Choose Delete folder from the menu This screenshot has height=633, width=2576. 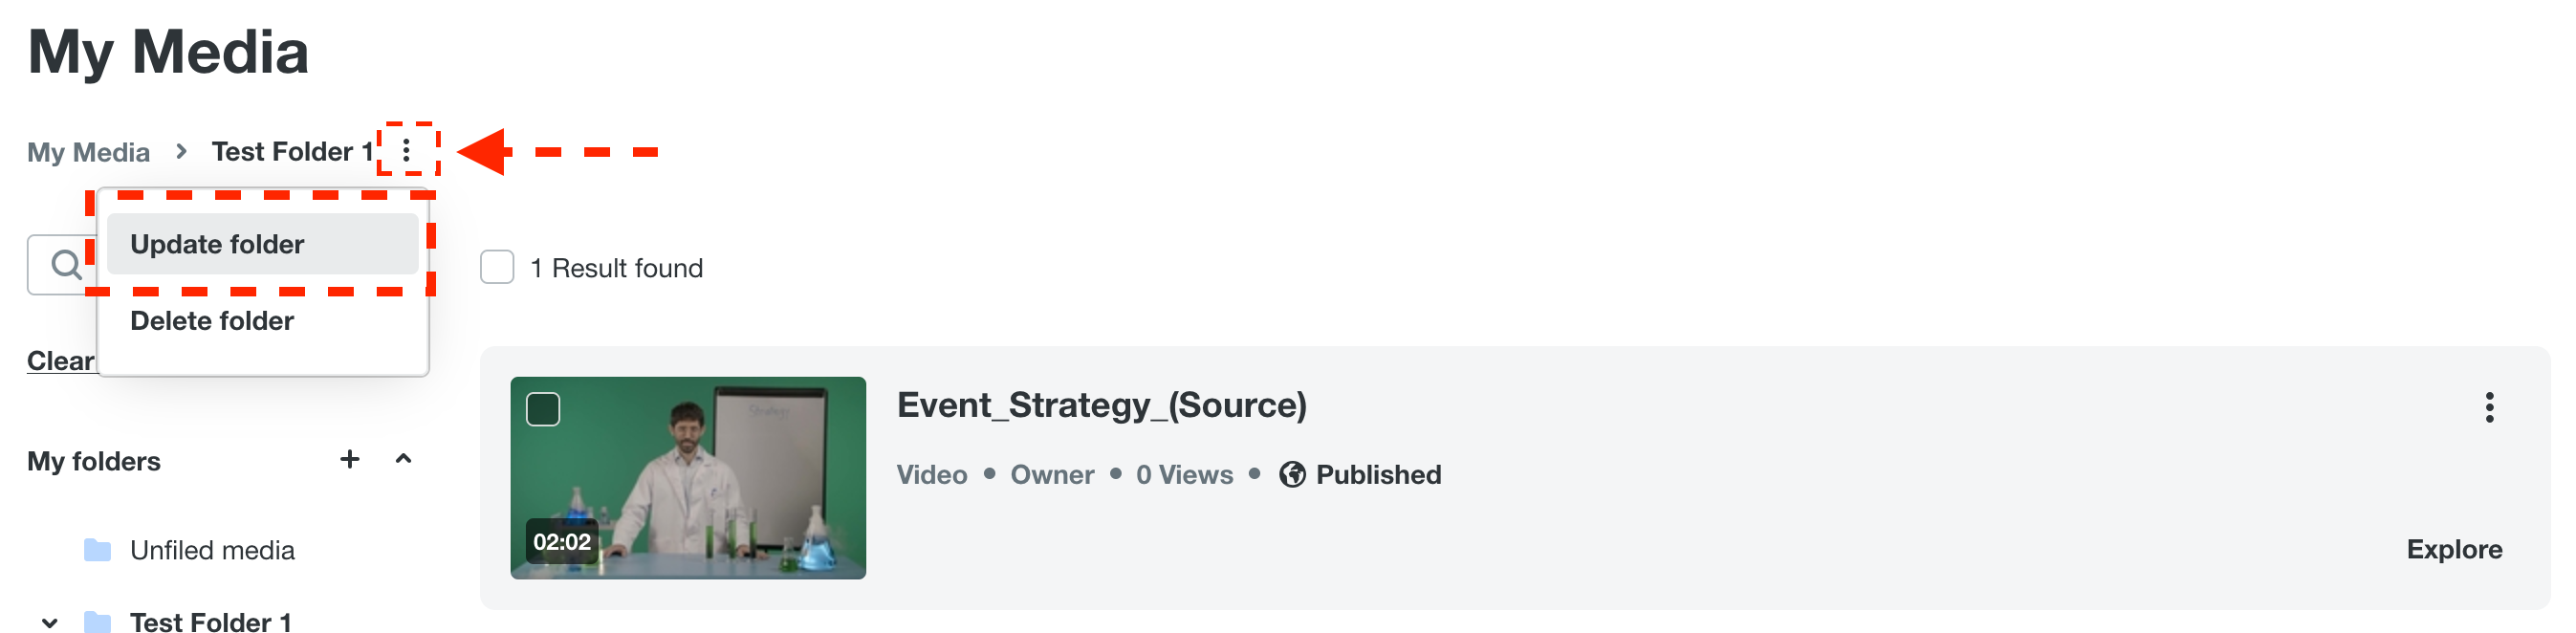click(212, 321)
